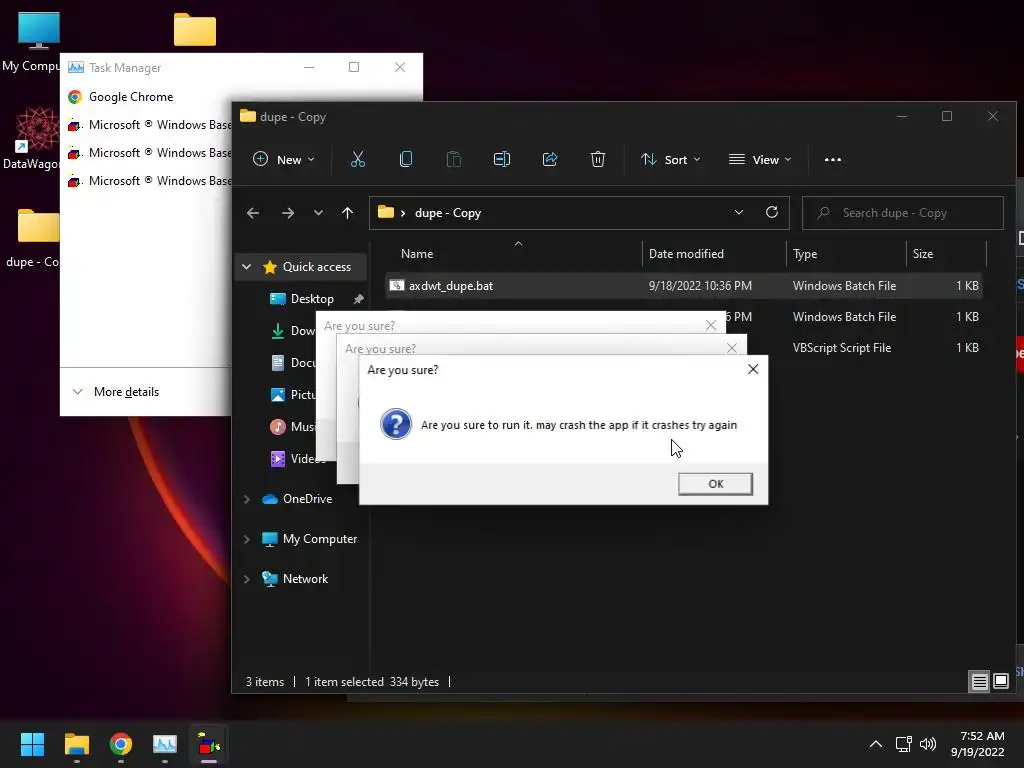Close the rearmost Are you sure dialog
The width and height of the screenshot is (1024, 768).
[x=711, y=325]
